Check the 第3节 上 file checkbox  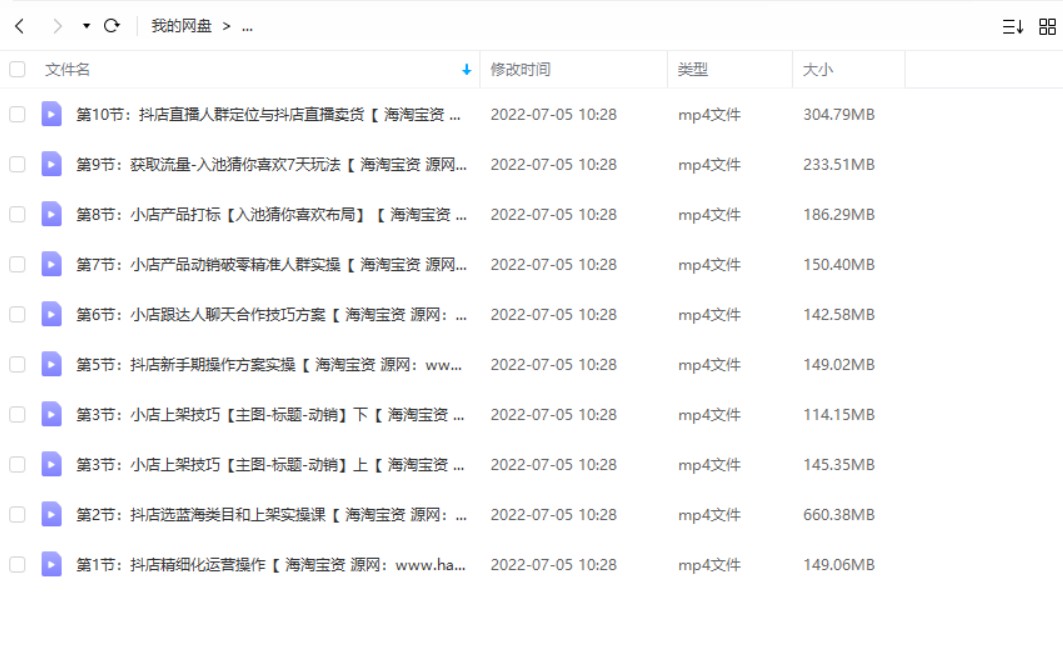(18, 464)
